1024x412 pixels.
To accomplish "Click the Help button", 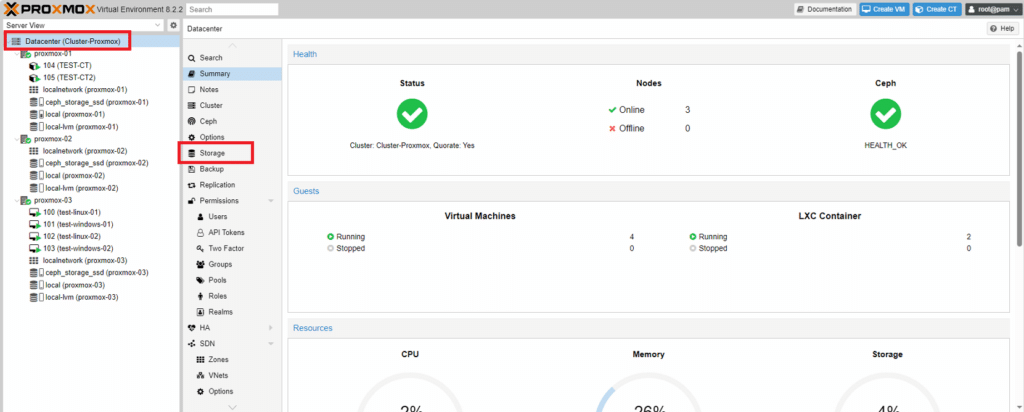I will point(1002,29).
